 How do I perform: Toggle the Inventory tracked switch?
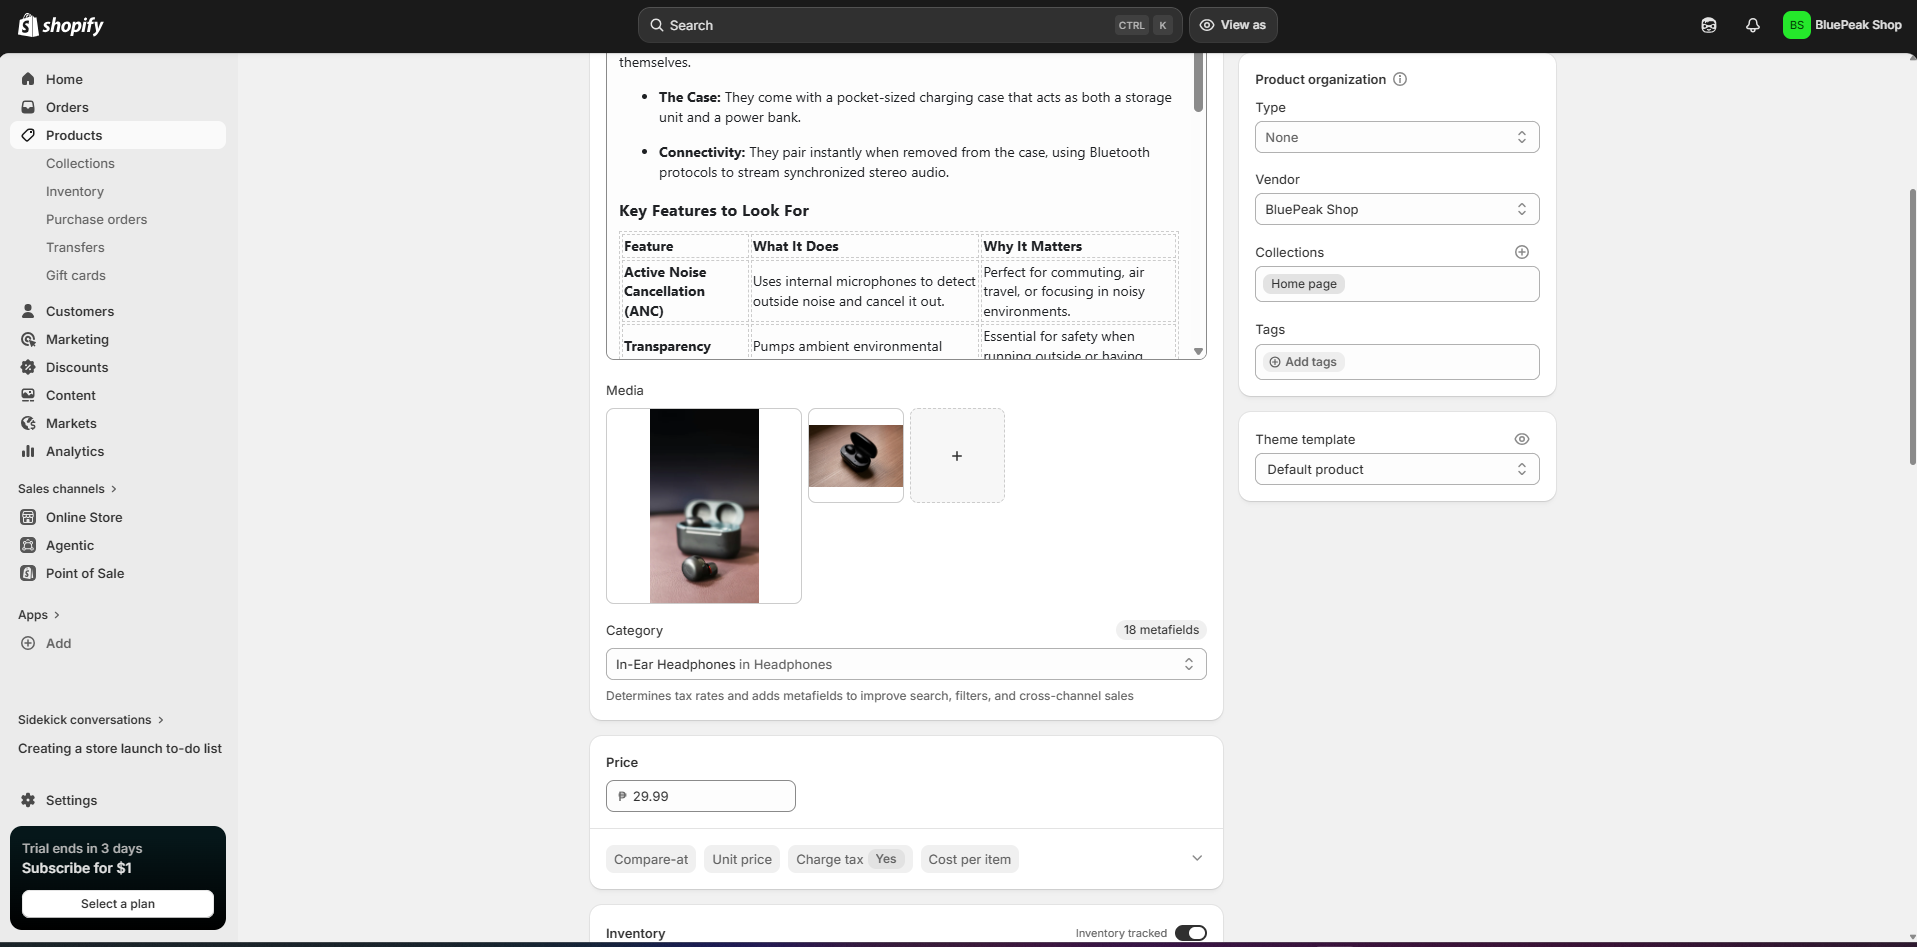(x=1190, y=933)
